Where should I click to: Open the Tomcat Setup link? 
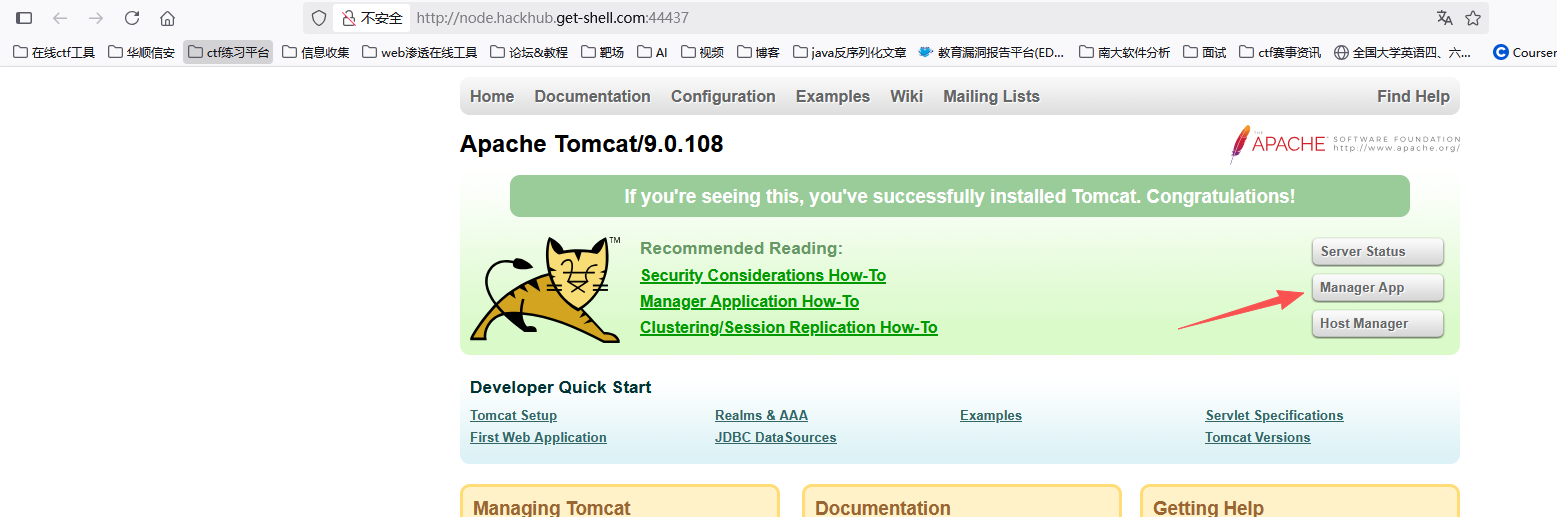tap(513, 415)
